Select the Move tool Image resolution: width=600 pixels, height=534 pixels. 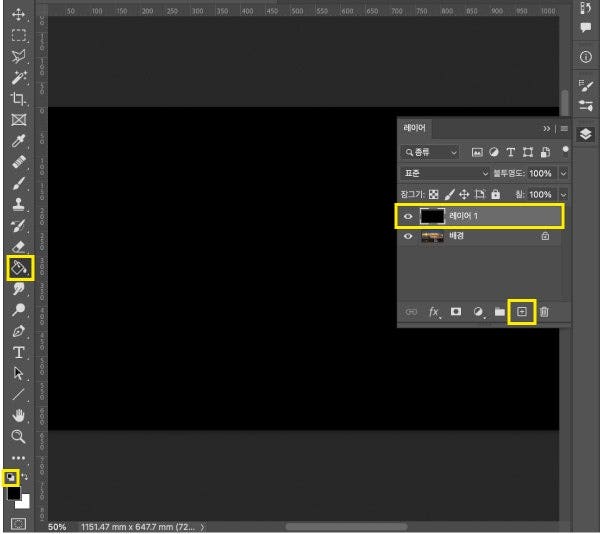(18, 15)
